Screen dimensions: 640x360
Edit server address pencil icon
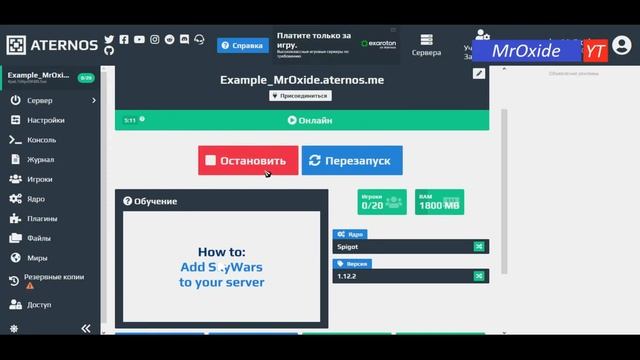tap(479, 73)
